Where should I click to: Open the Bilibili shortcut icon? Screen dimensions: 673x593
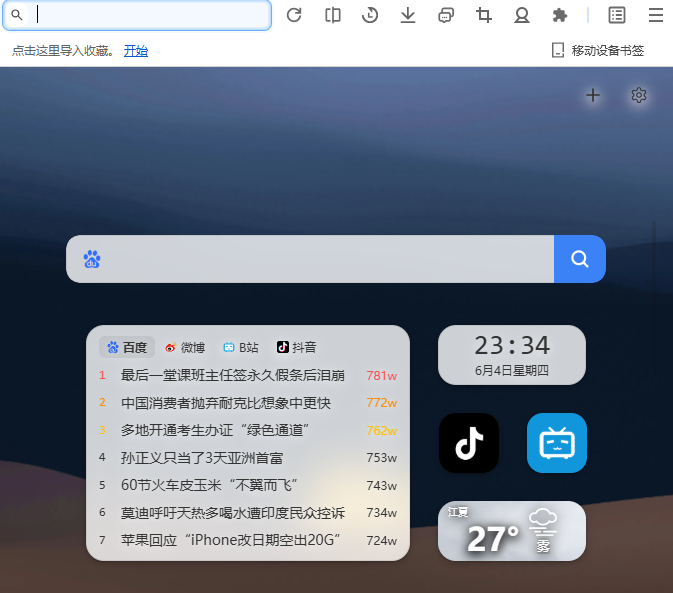557,443
